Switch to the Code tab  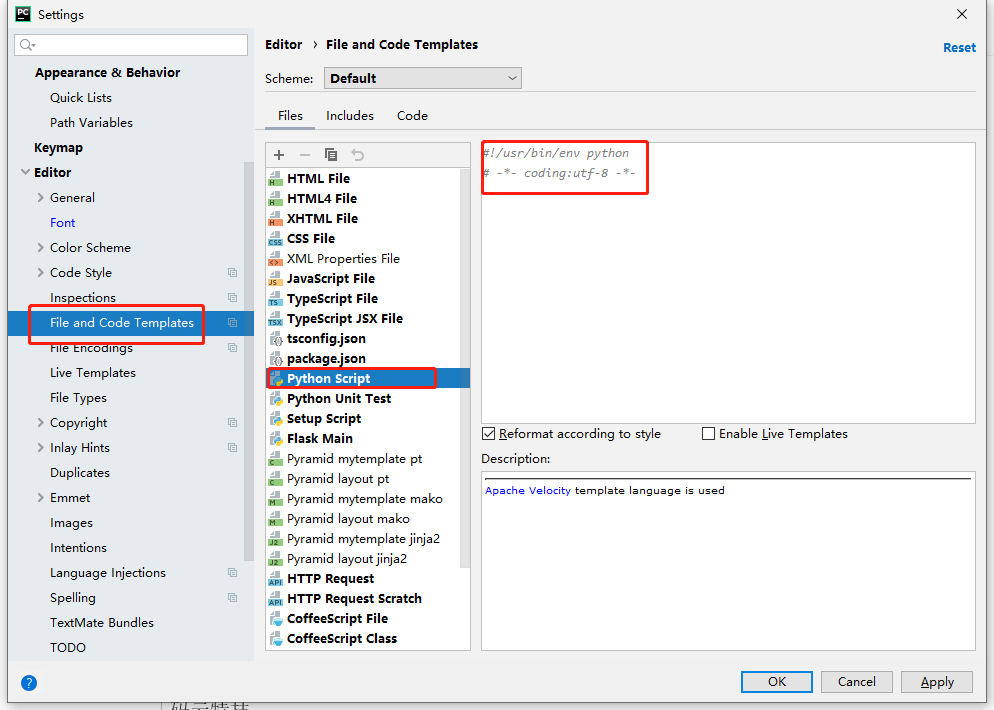412,115
